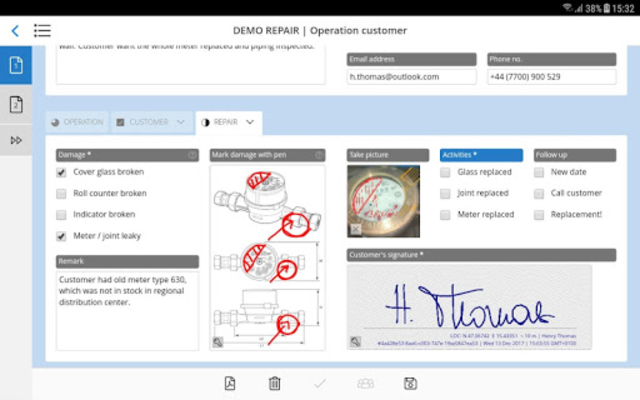Zoom the damage sketch magnifier icon
Screen dimensions: 640x400
pos(218,342)
